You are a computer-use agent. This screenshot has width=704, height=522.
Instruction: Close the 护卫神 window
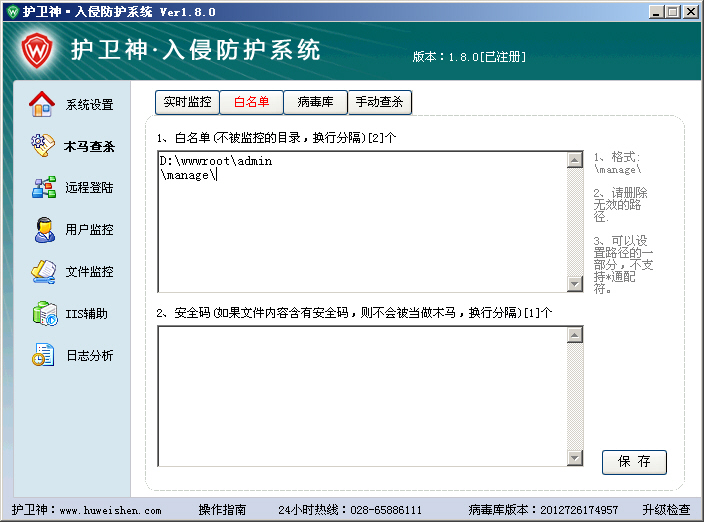[x=690, y=12]
